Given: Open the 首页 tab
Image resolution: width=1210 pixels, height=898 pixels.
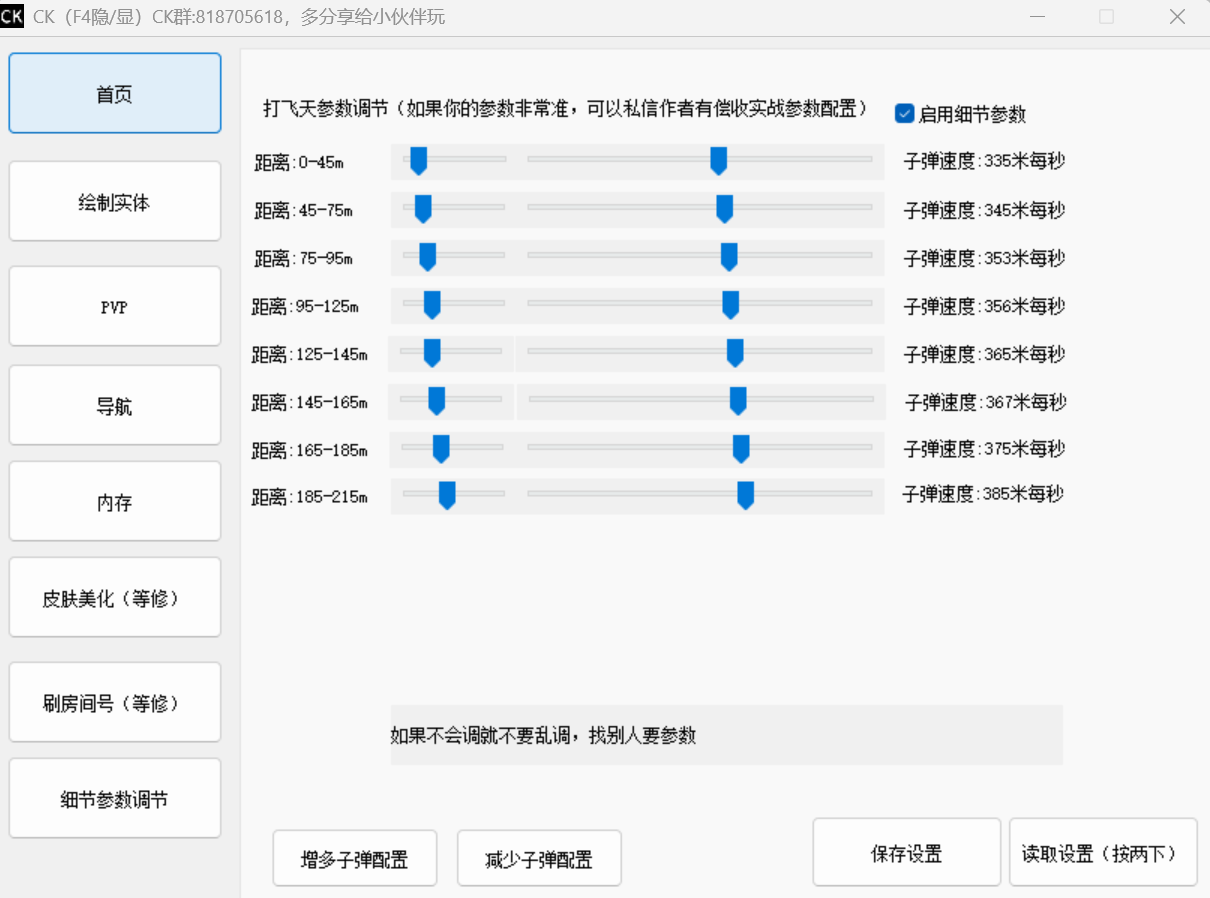Looking at the screenshot, I should [x=115, y=94].
